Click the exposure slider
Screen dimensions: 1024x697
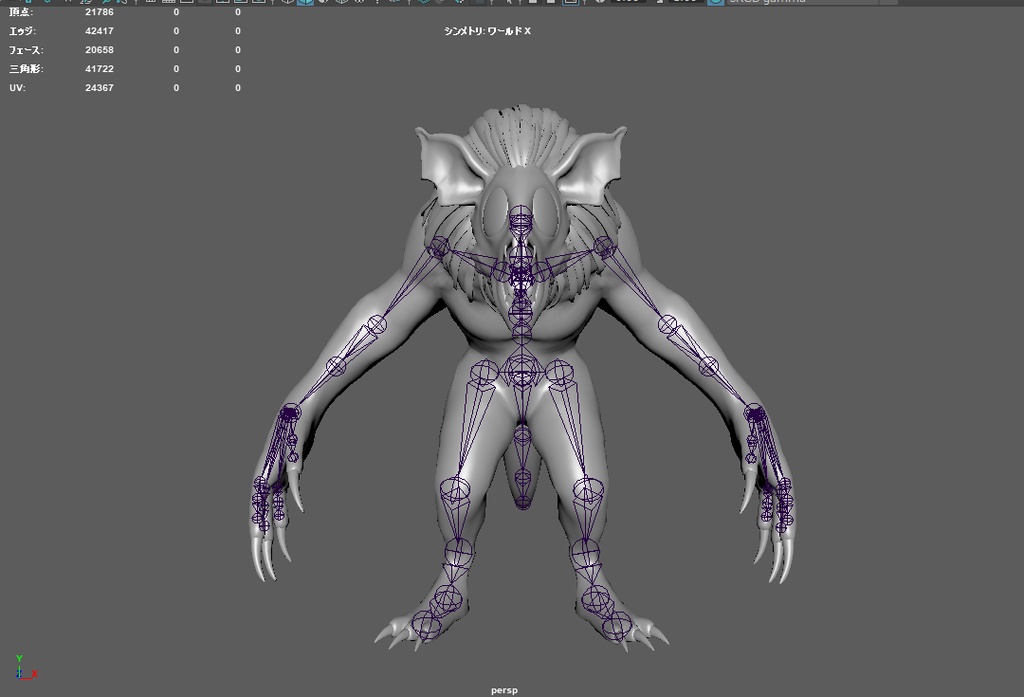(x=627, y=4)
